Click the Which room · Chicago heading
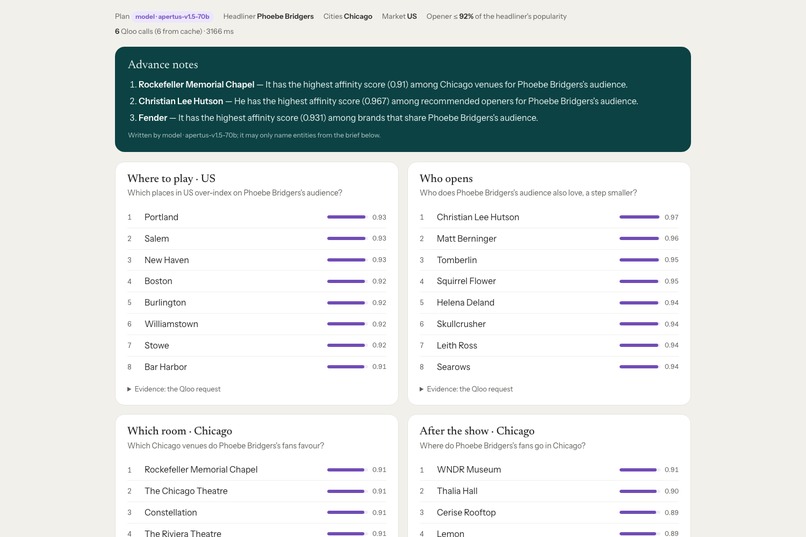Viewport: 806px width, 537px height. 180,431
